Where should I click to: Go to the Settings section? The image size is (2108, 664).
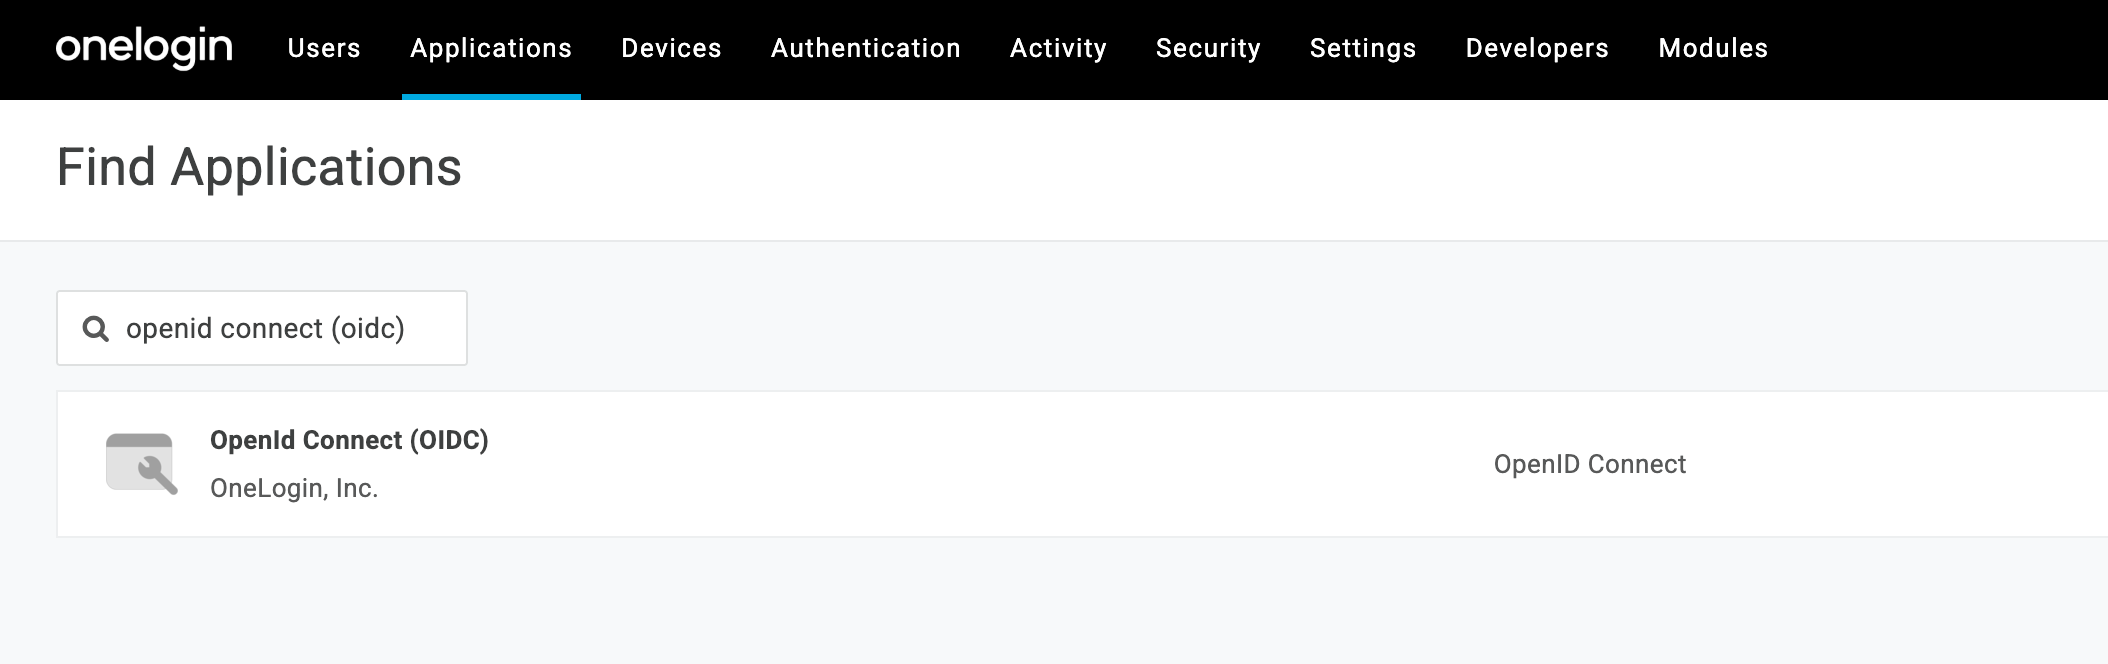1363,47
